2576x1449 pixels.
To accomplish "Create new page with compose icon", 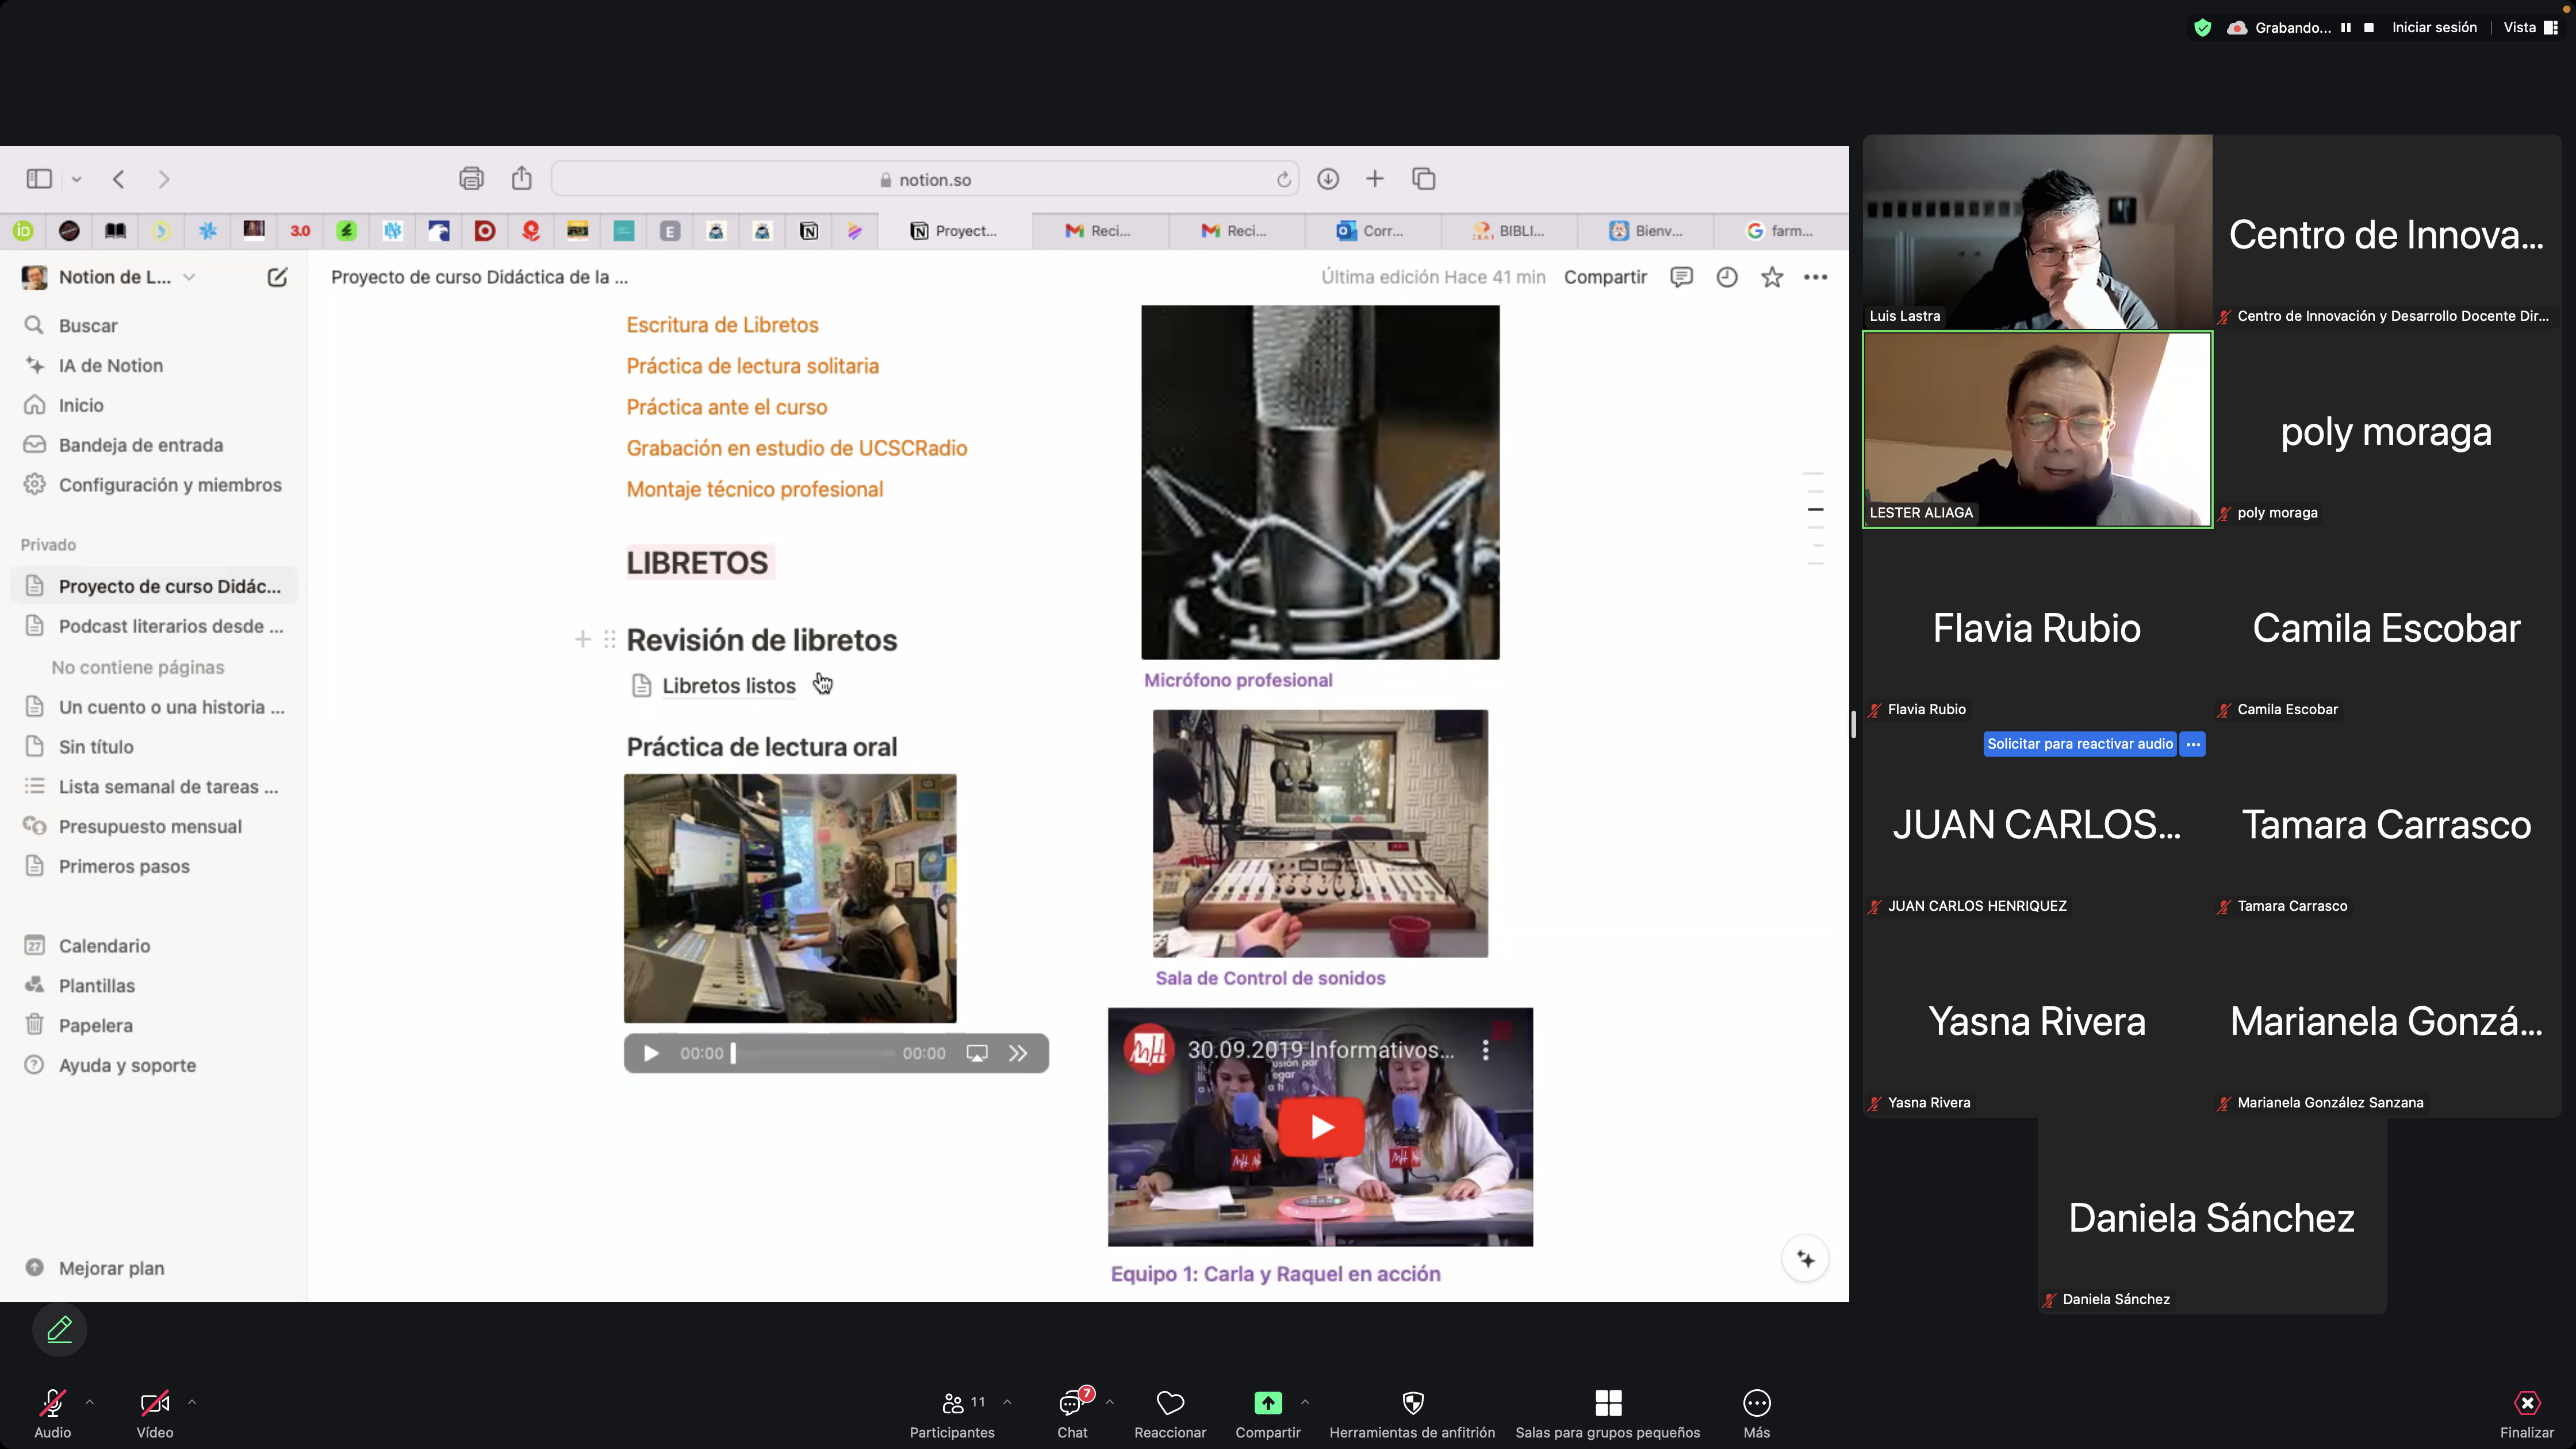I will tap(277, 277).
